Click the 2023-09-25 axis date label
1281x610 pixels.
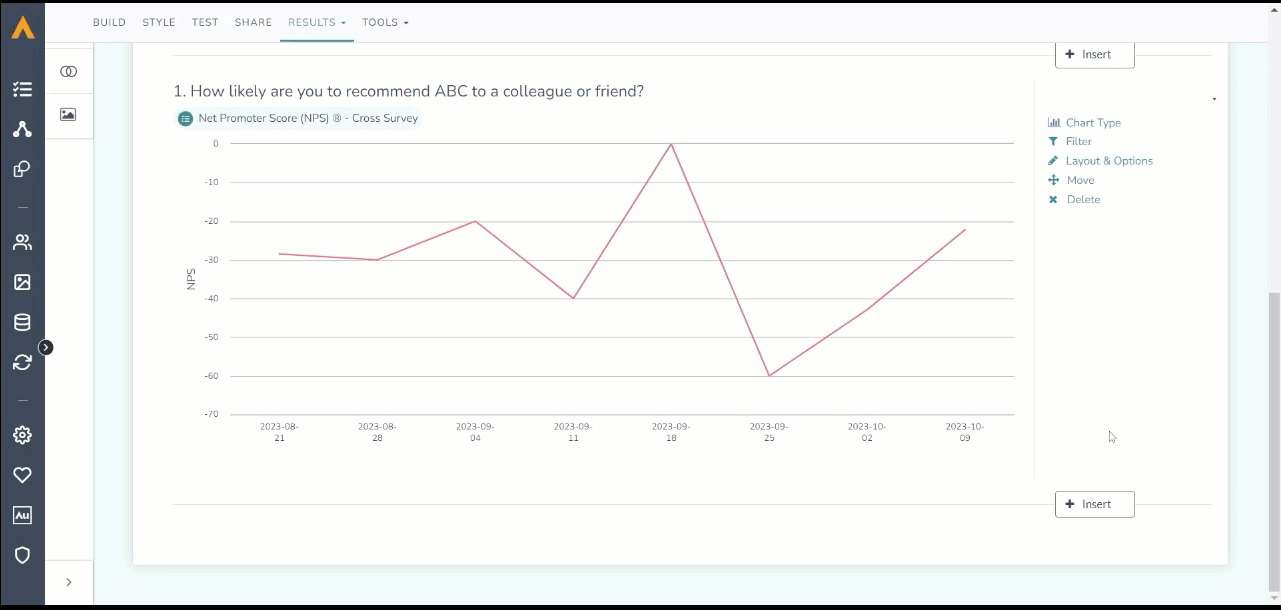[769, 432]
